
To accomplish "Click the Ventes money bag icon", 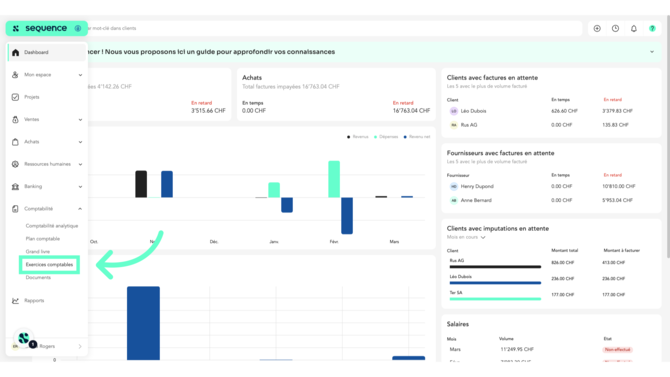I will [x=15, y=120].
